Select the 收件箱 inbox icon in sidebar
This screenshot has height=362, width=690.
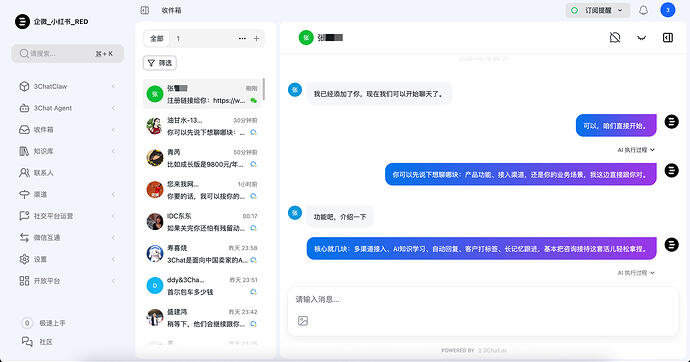click(x=24, y=130)
